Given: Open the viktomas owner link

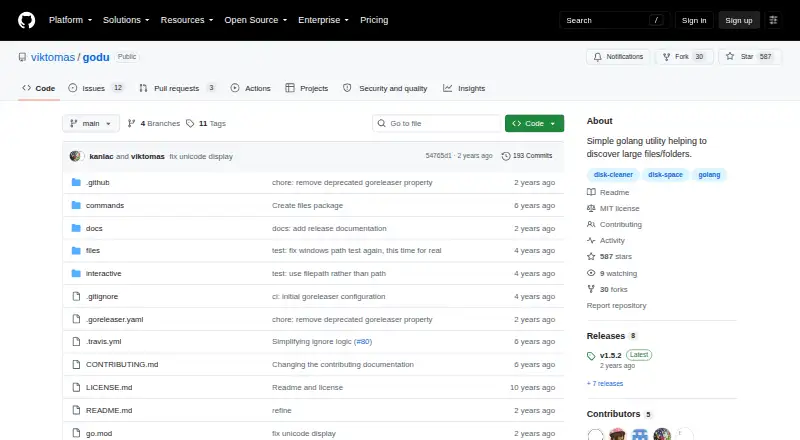Looking at the screenshot, I should coord(53,57).
